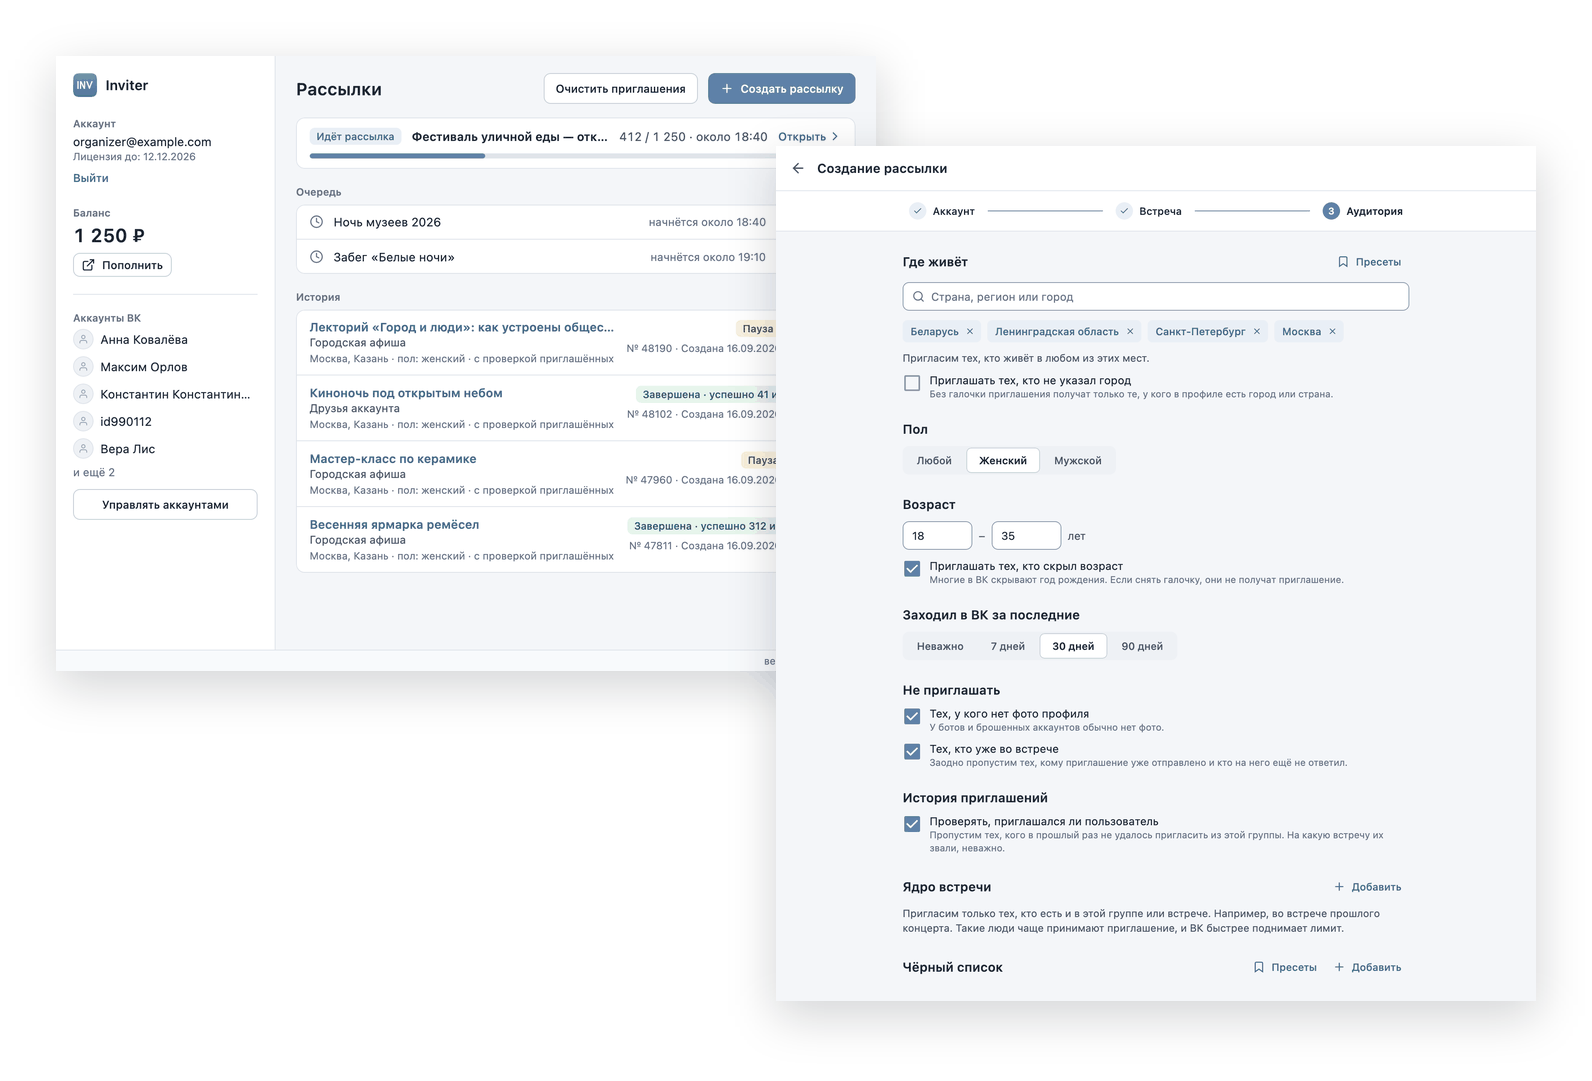Go to Встреча wizard step

click(1149, 211)
